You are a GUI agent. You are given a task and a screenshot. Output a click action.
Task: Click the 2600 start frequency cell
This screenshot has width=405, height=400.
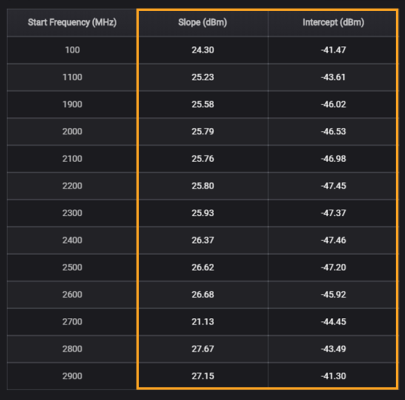tap(72, 295)
